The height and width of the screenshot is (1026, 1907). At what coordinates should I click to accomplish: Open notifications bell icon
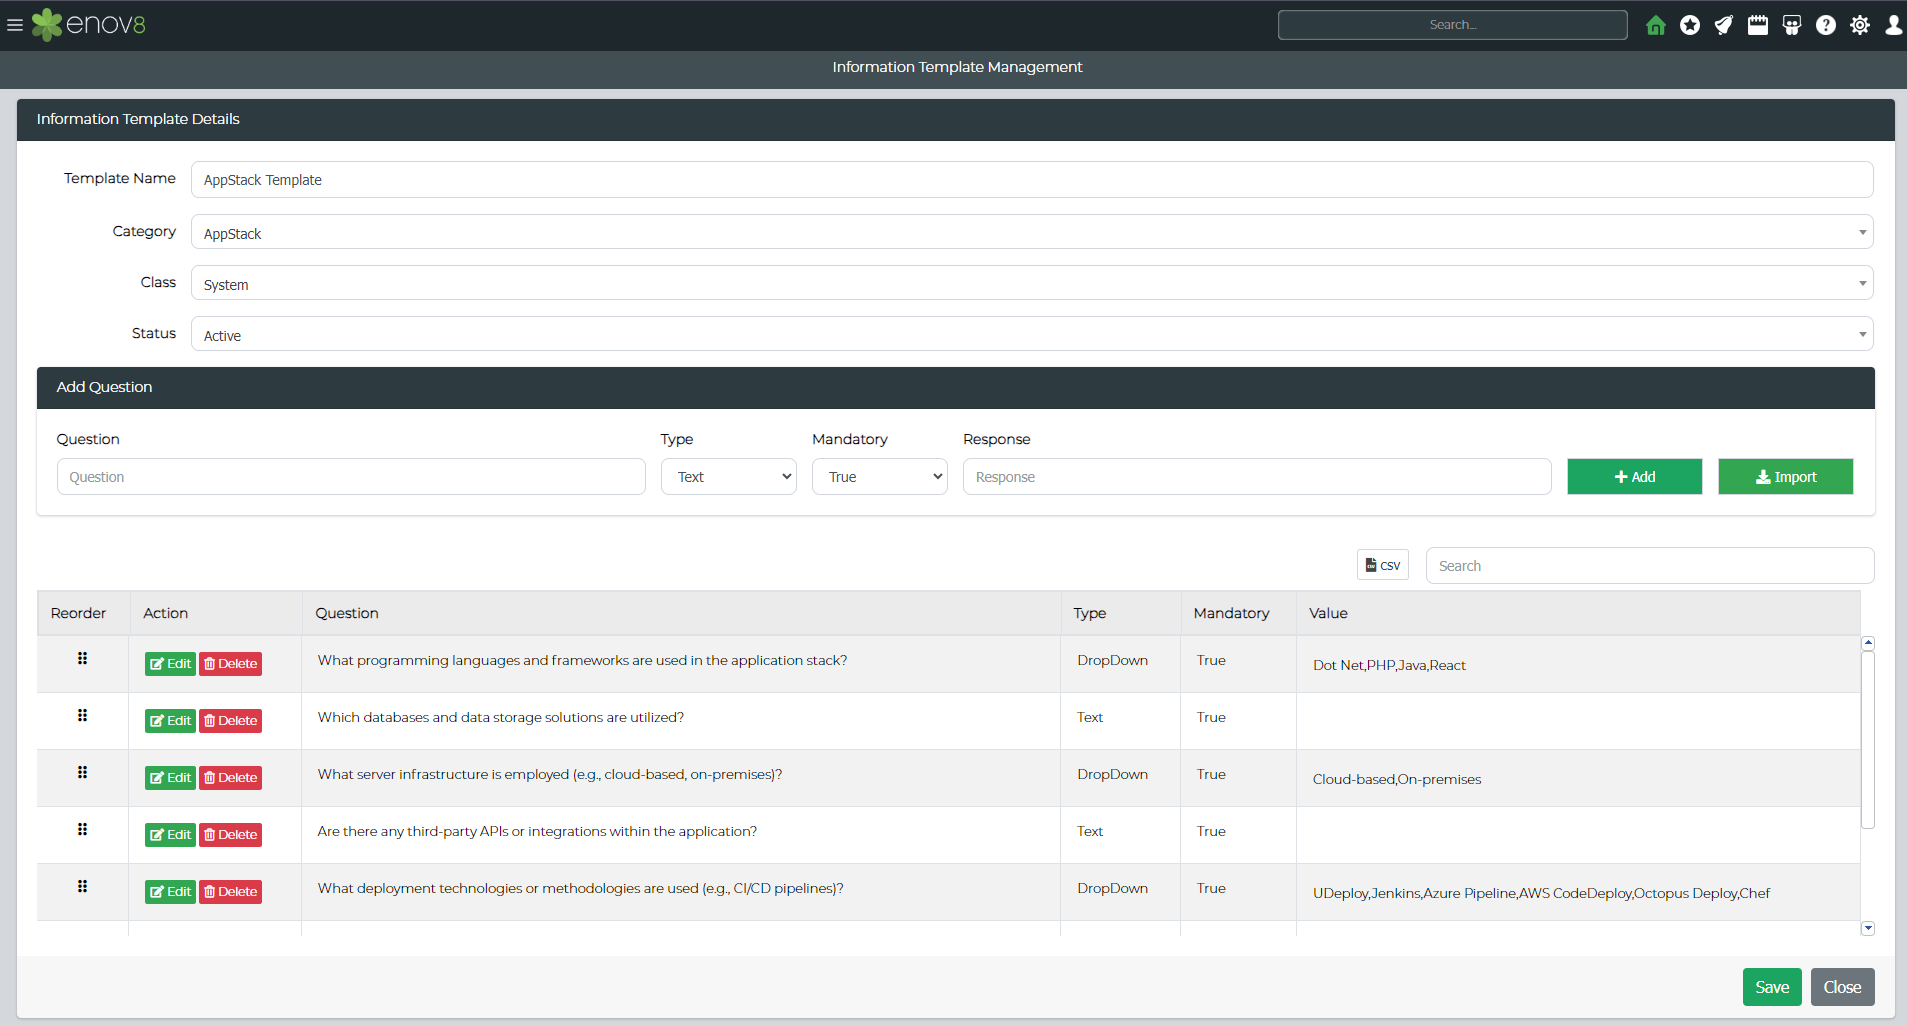click(1724, 25)
